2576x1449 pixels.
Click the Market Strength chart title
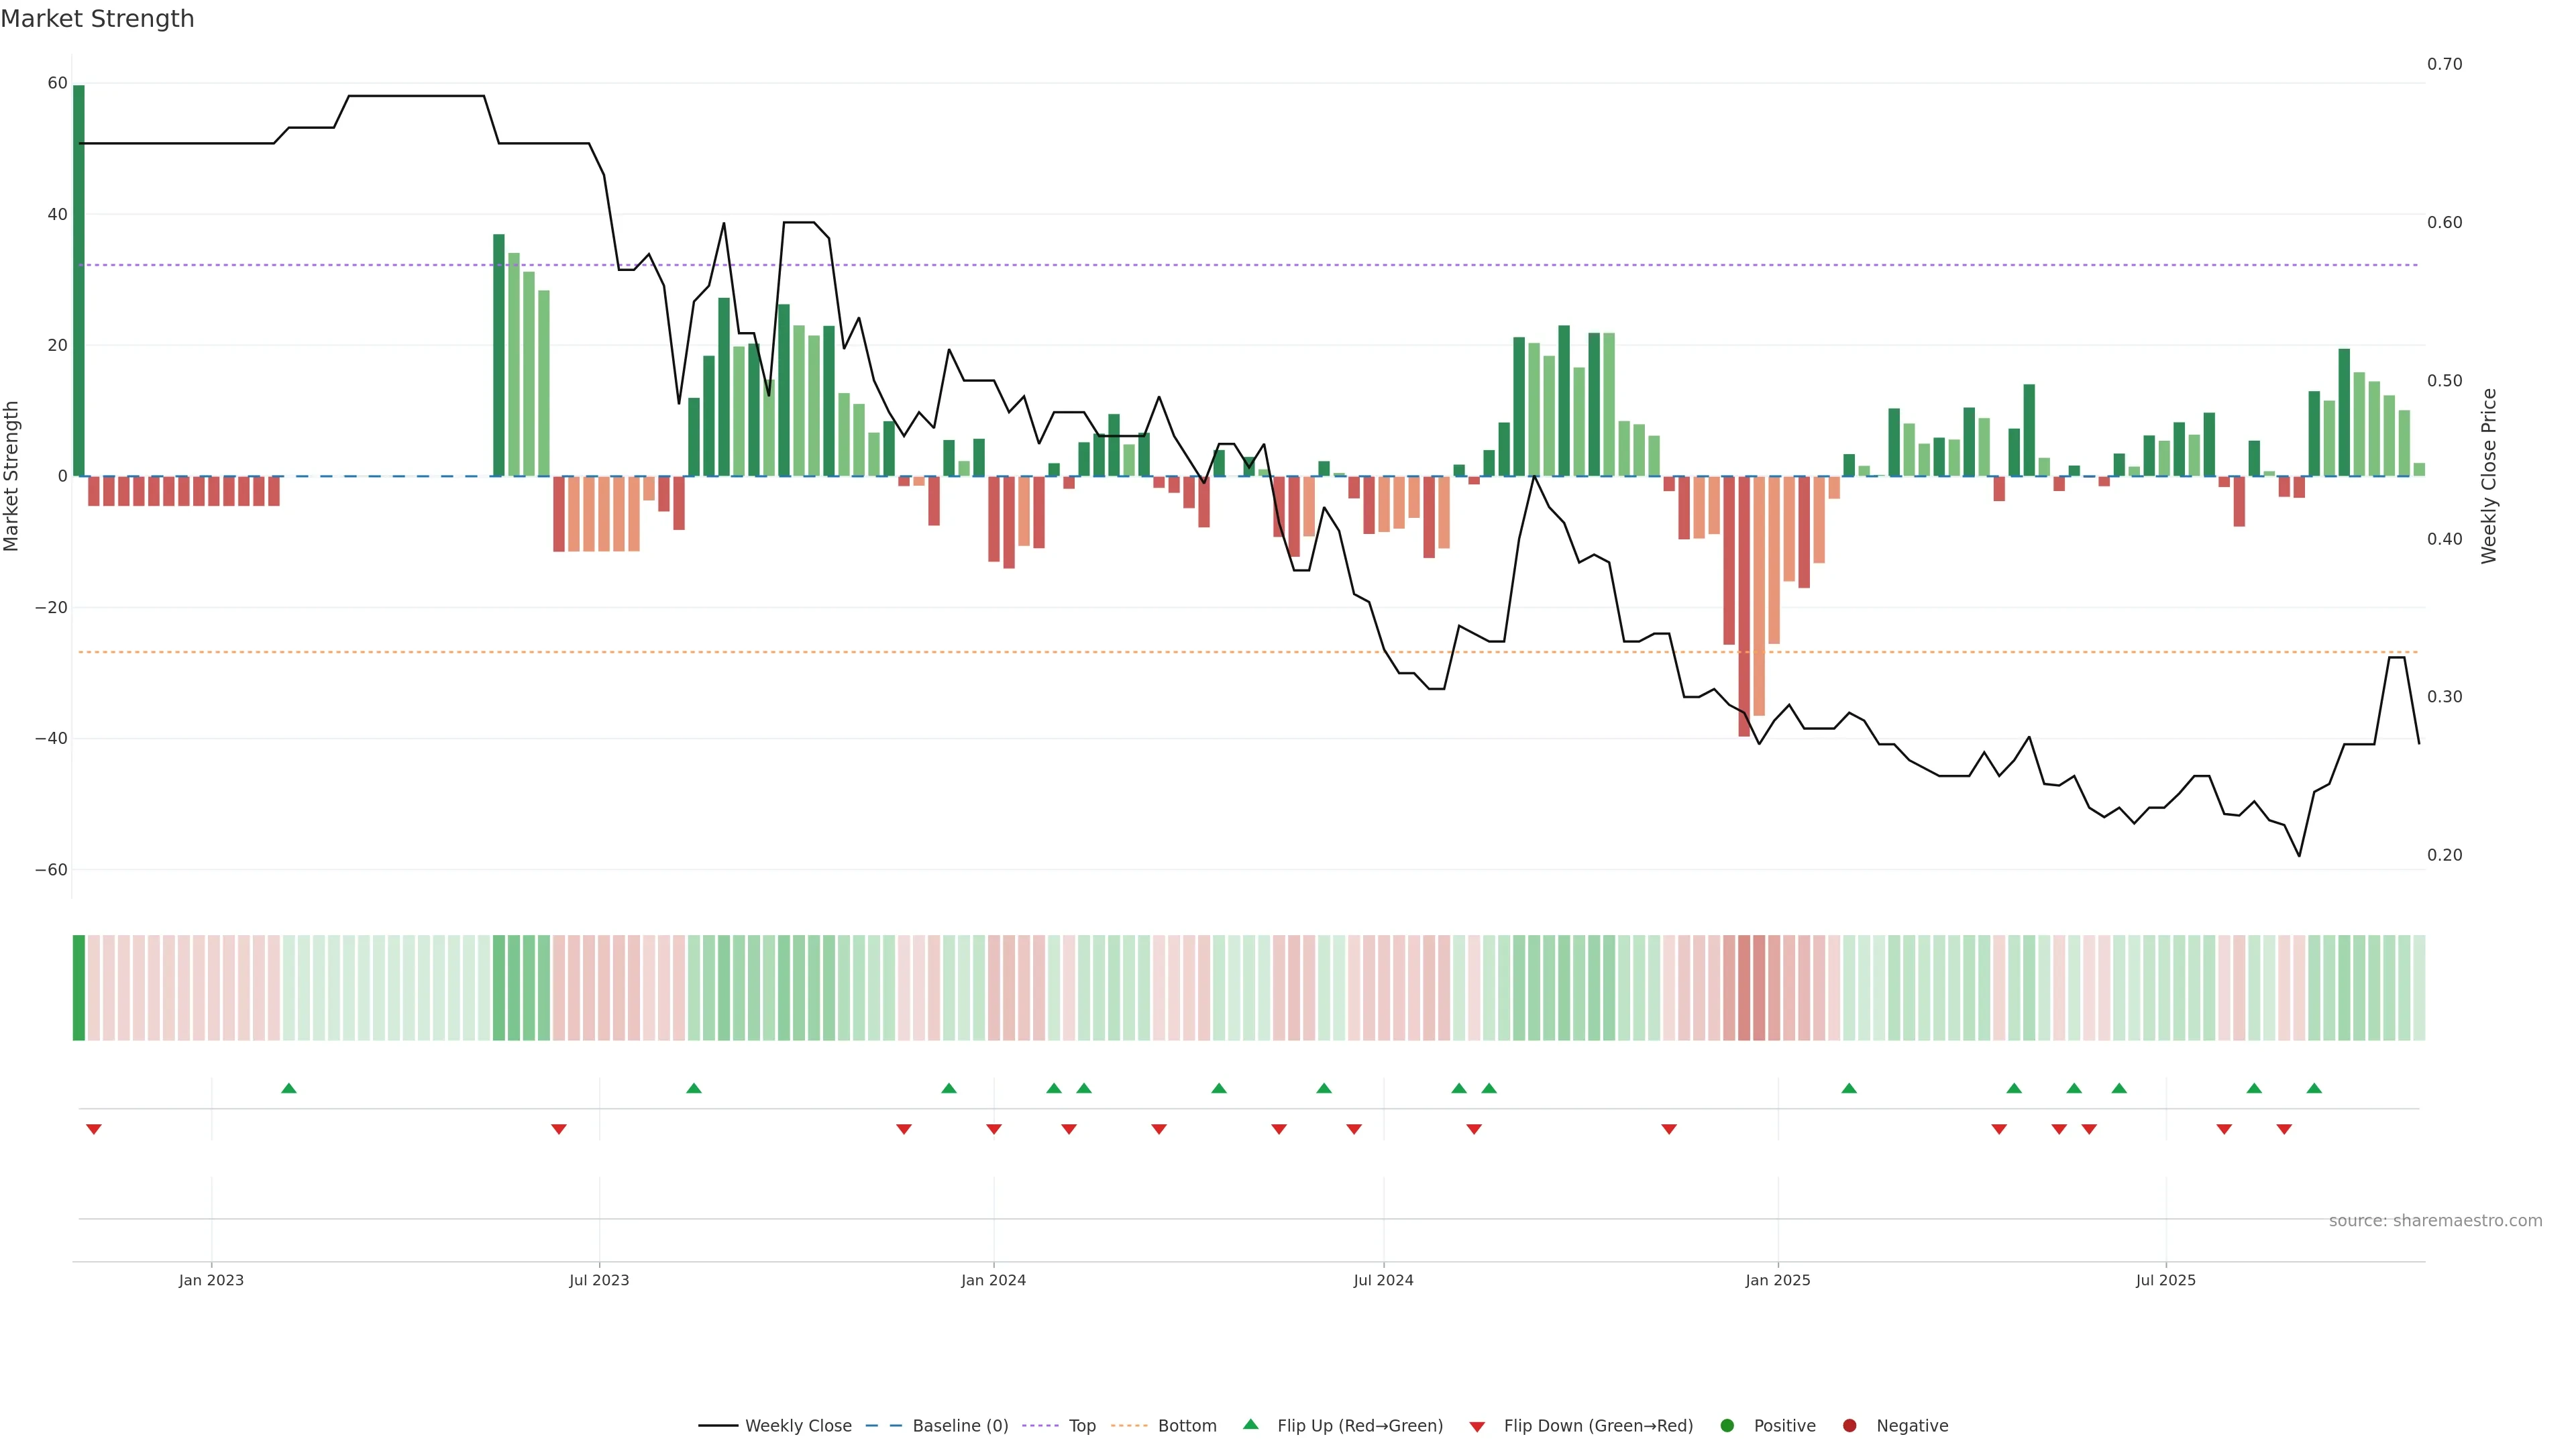(x=97, y=19)
